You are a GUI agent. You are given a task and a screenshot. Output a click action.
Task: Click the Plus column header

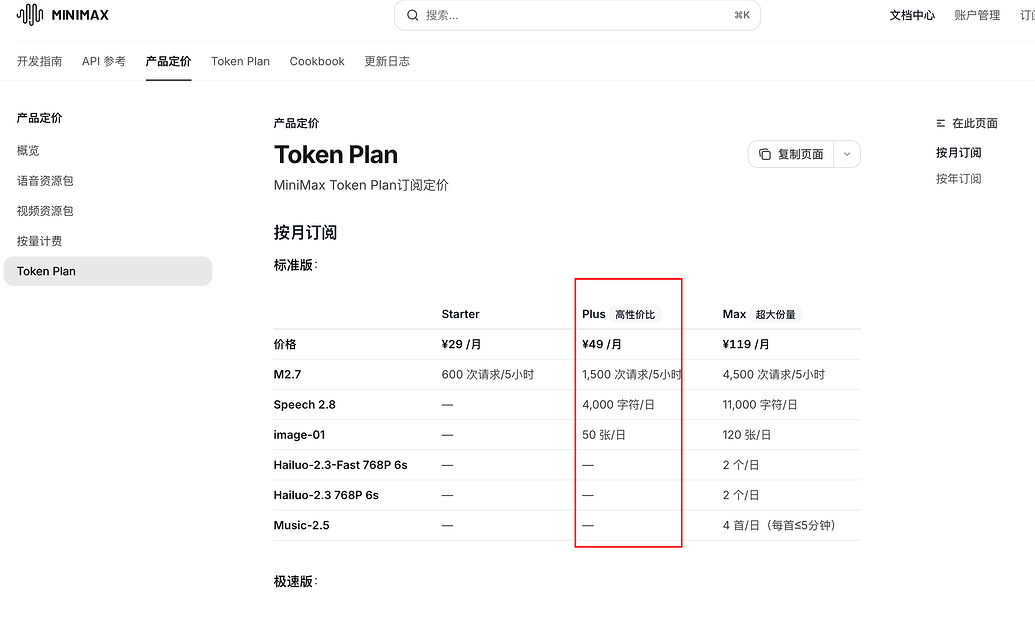click(x=593, y=314)
